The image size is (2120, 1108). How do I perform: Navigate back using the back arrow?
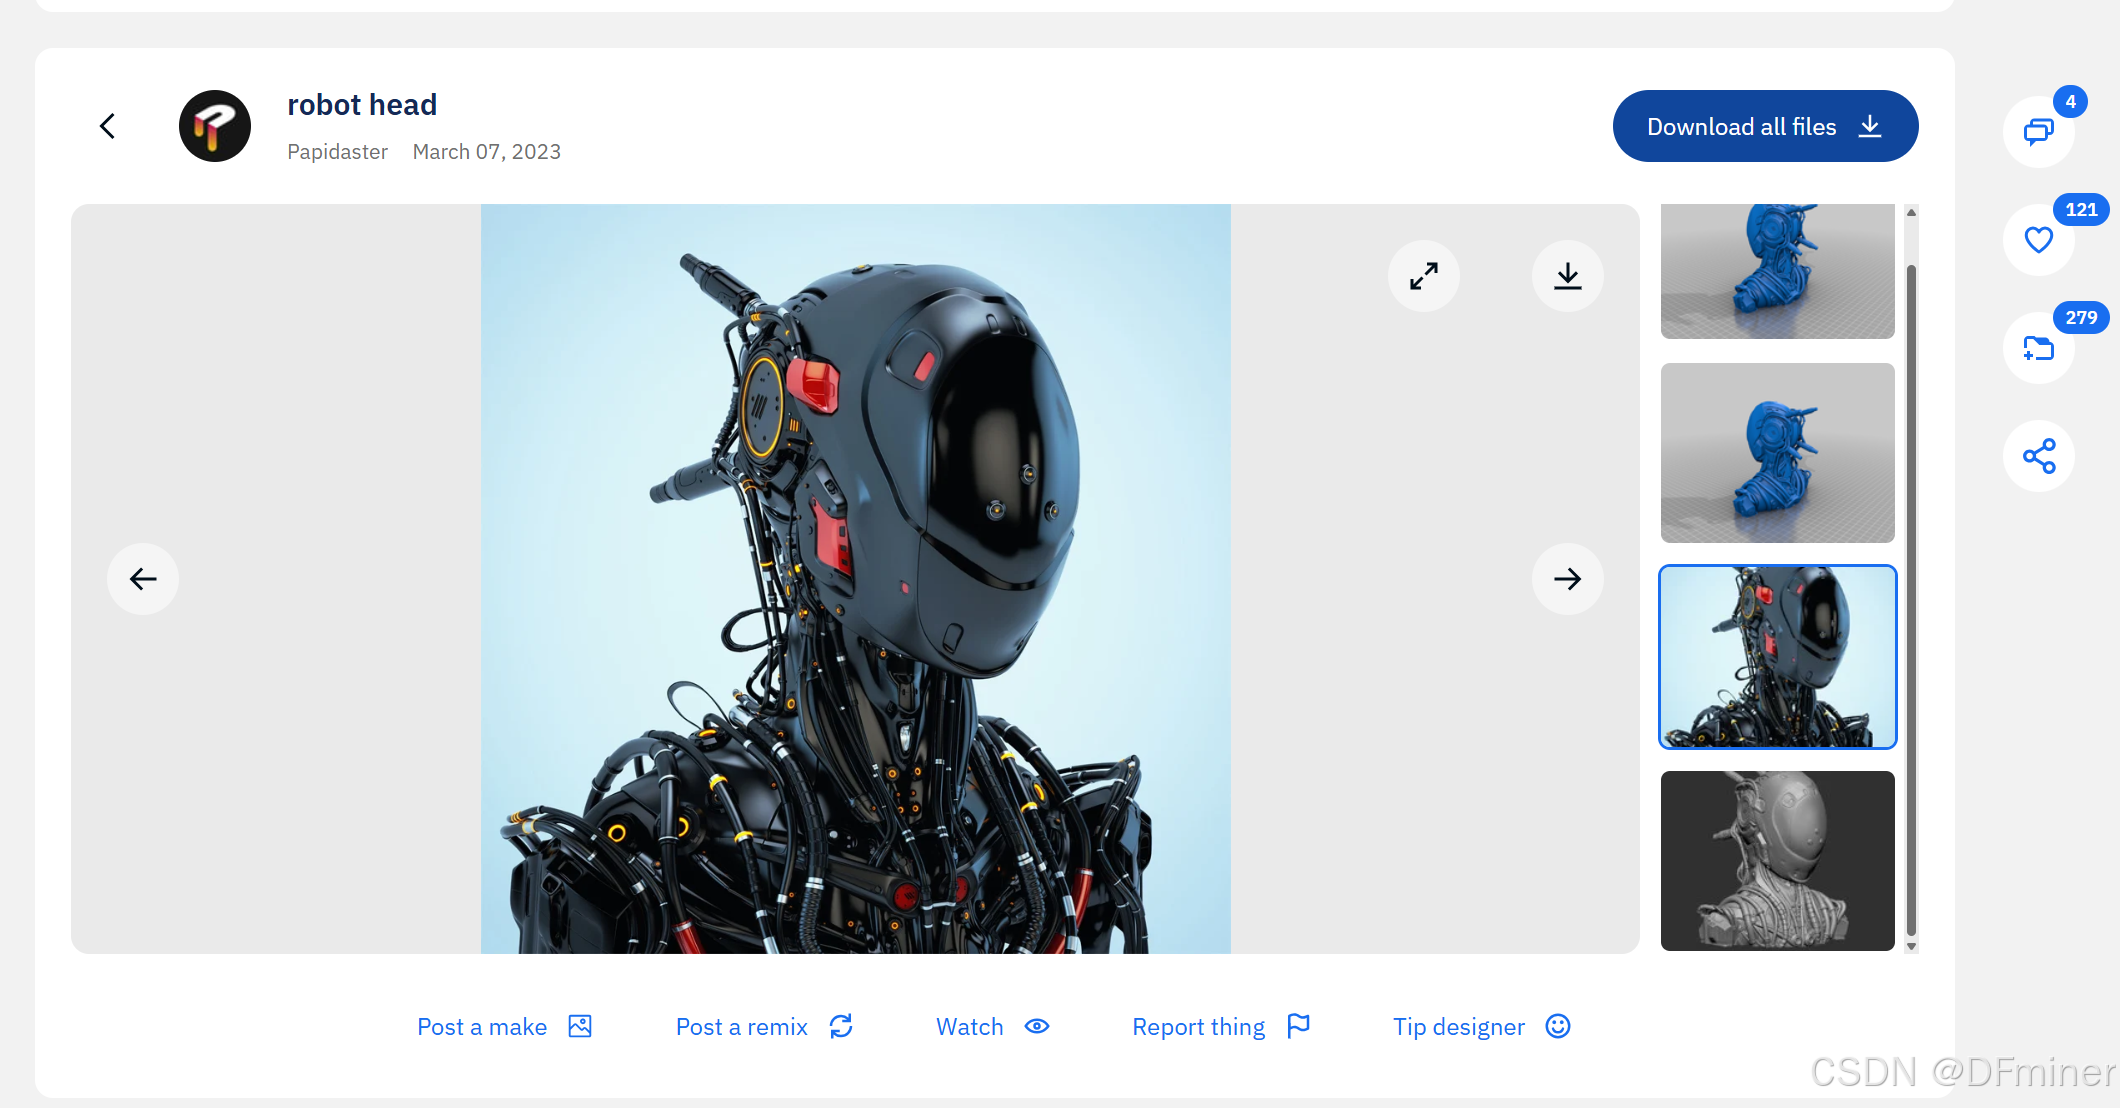(107, 126)
